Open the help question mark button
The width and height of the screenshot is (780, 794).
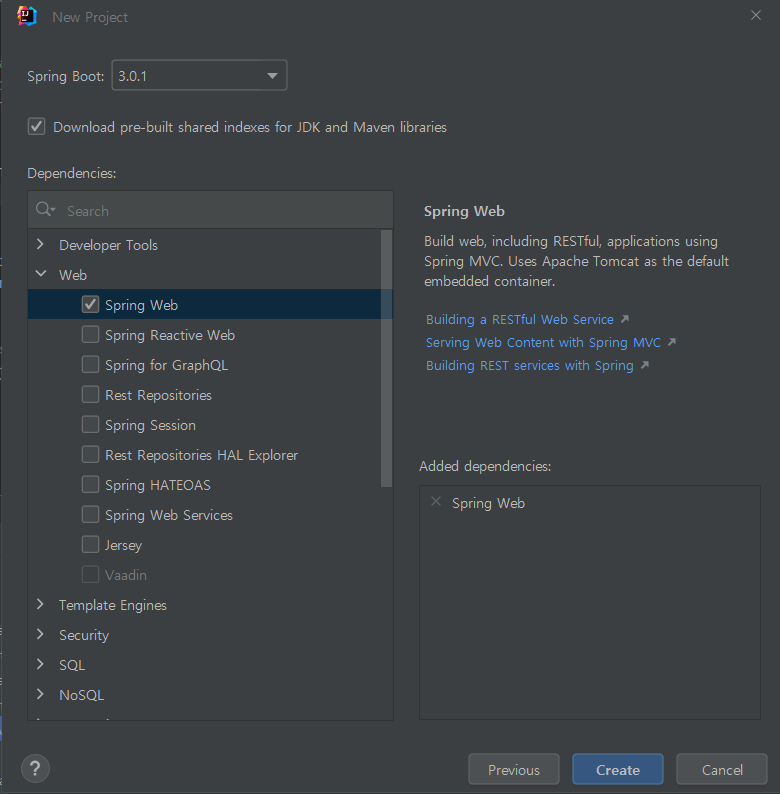pos(35,768)
